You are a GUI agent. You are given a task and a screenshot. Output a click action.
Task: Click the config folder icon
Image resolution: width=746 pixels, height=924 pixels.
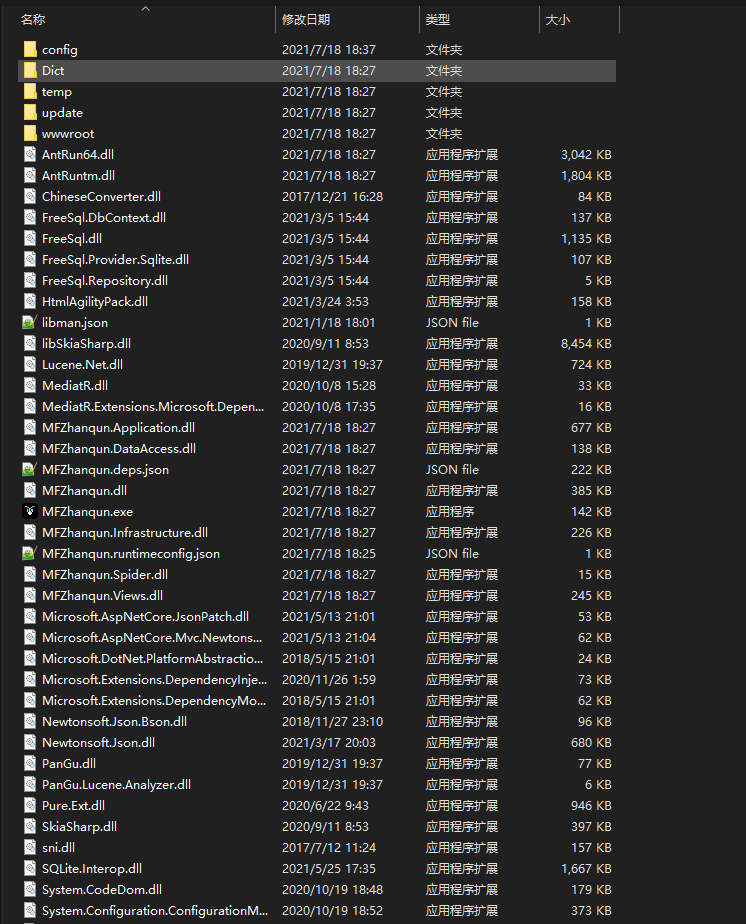(30, 50)
